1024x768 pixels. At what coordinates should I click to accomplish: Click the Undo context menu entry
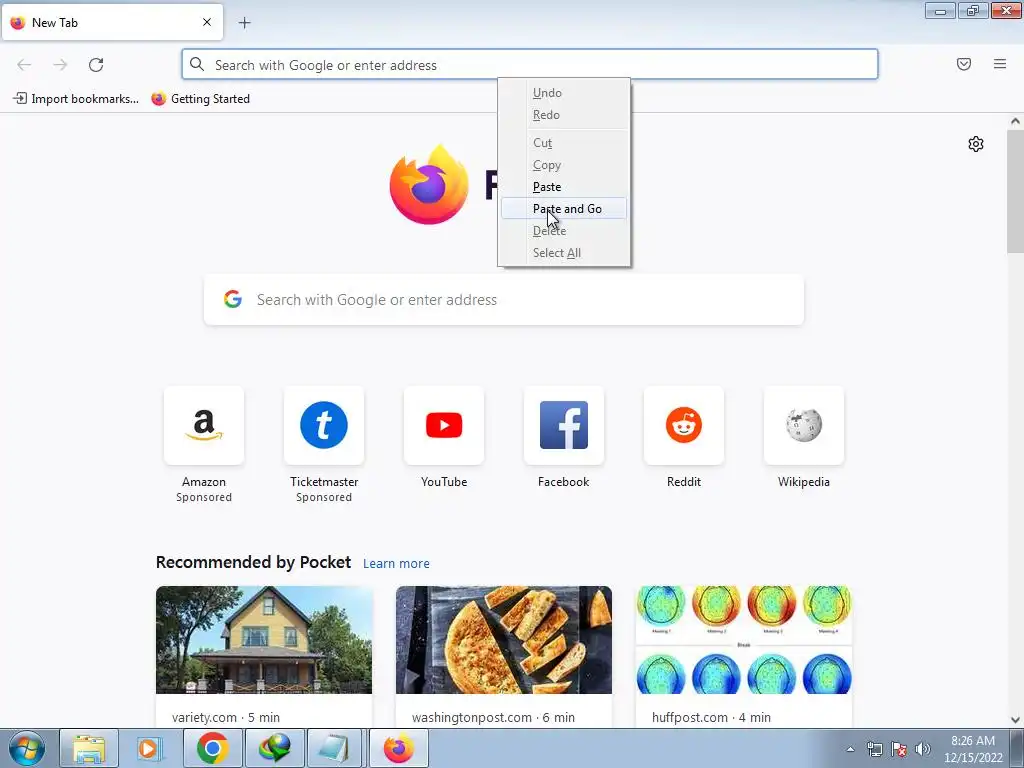[564, 93]
